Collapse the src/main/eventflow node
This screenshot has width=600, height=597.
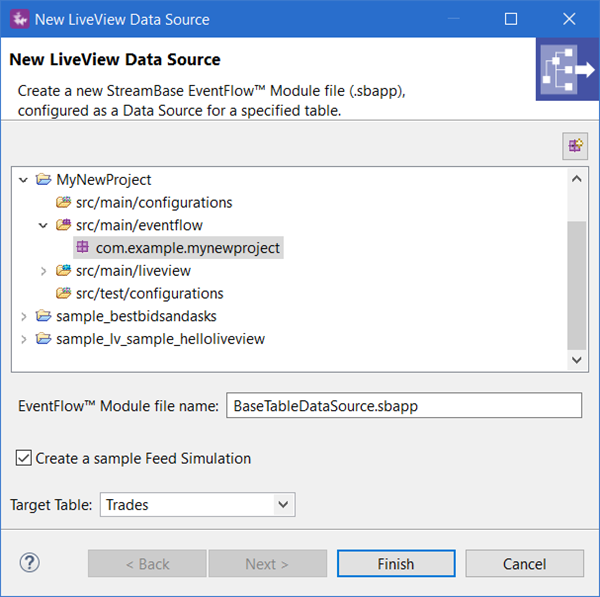click(43, 225)
